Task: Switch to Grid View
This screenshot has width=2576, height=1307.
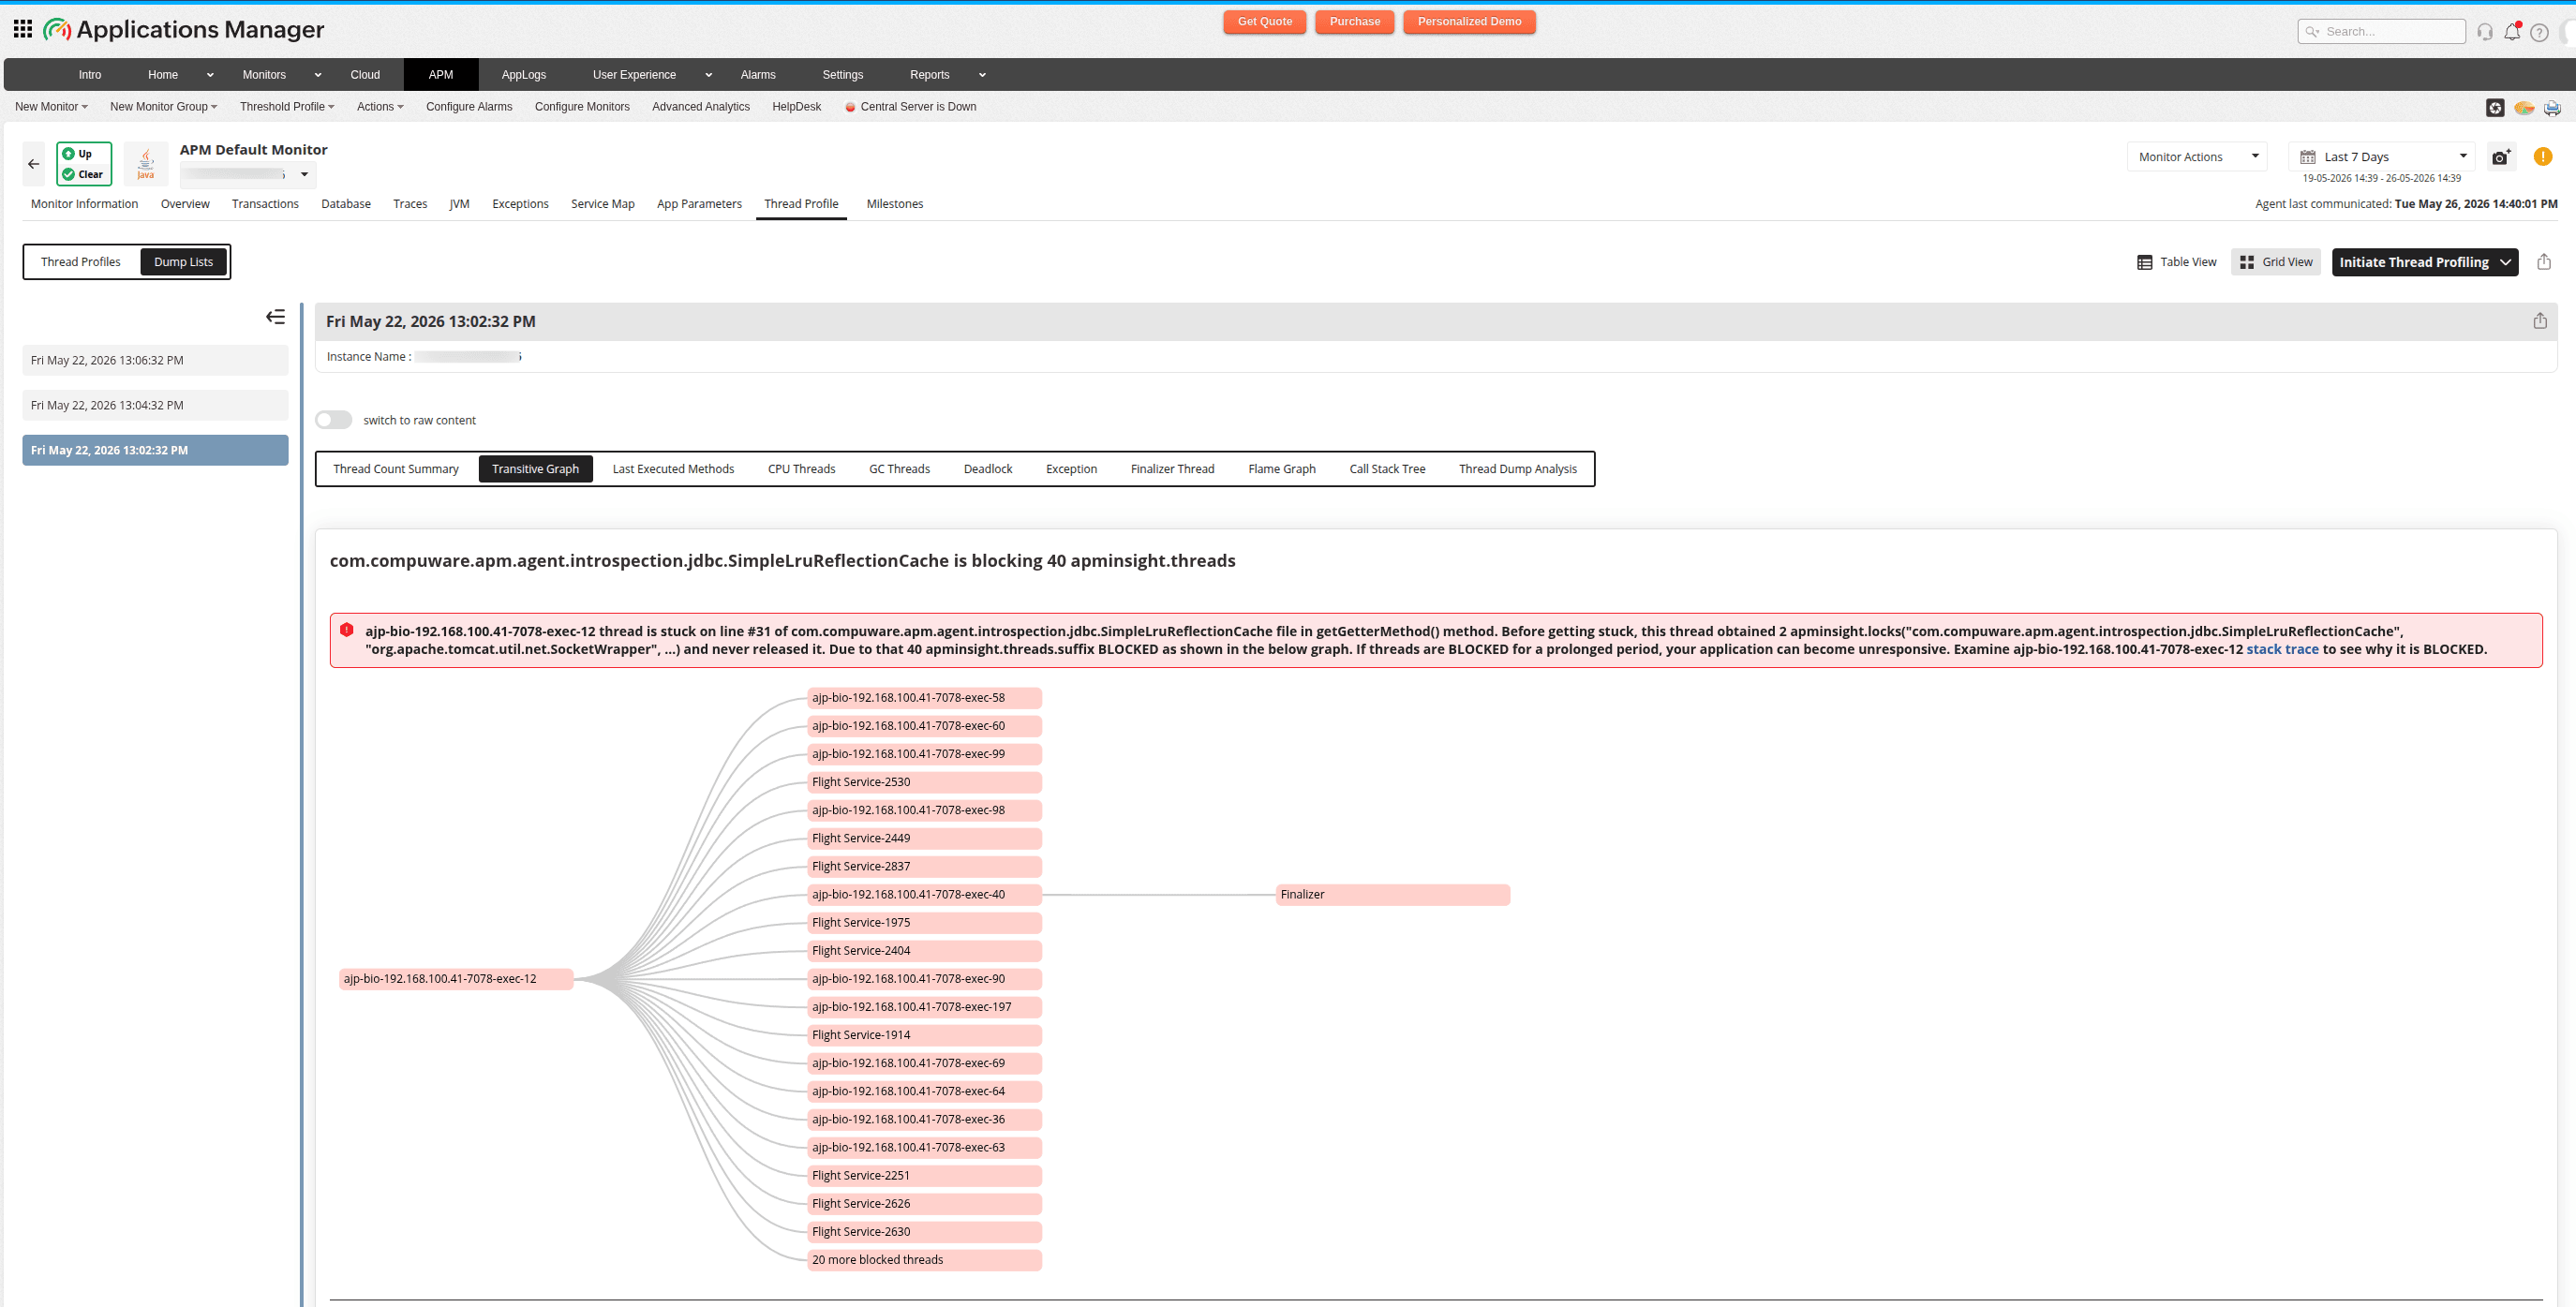Action: coord(2276,262)
